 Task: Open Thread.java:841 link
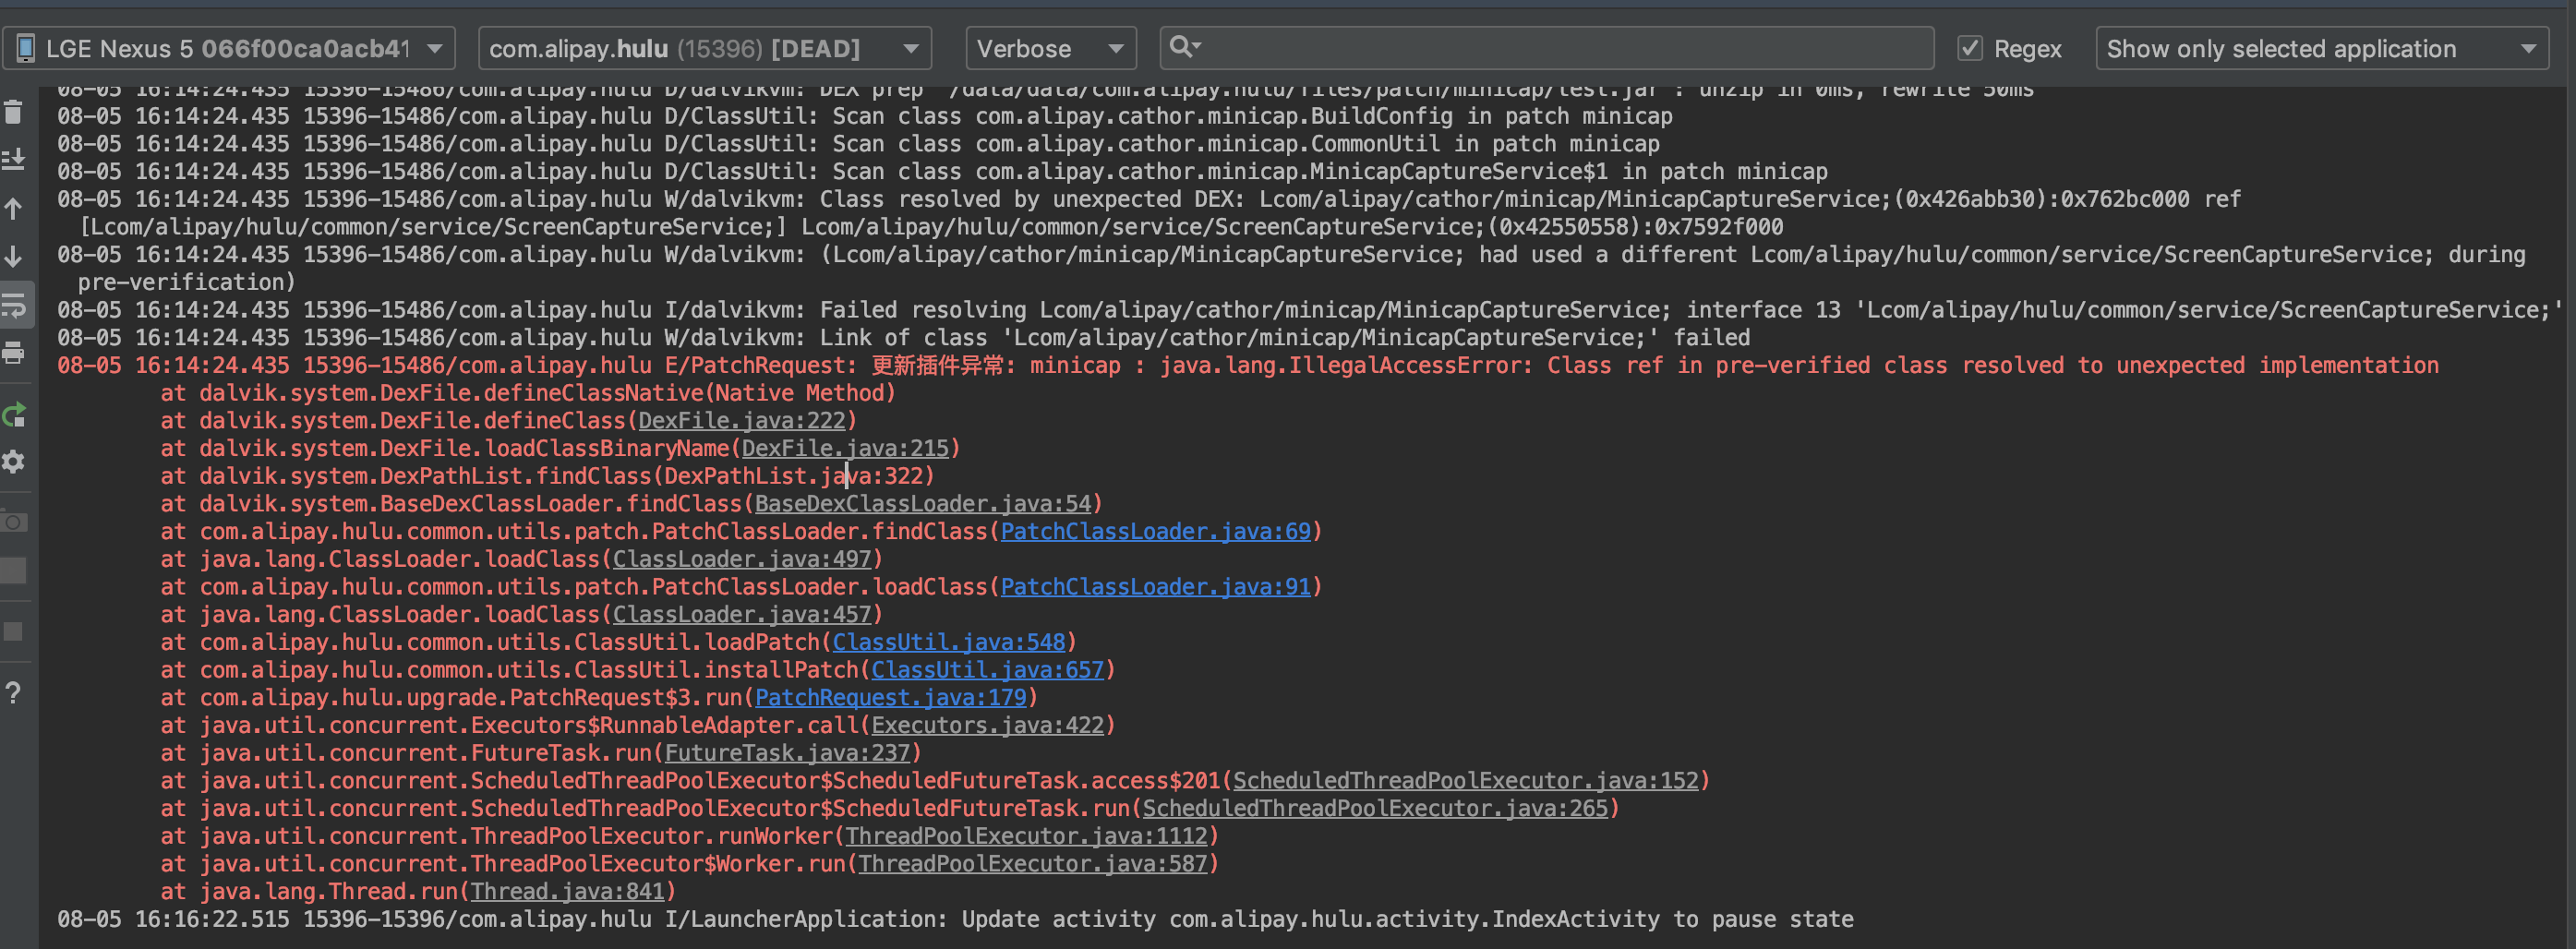pyautogui.click(x=568, y=891)
